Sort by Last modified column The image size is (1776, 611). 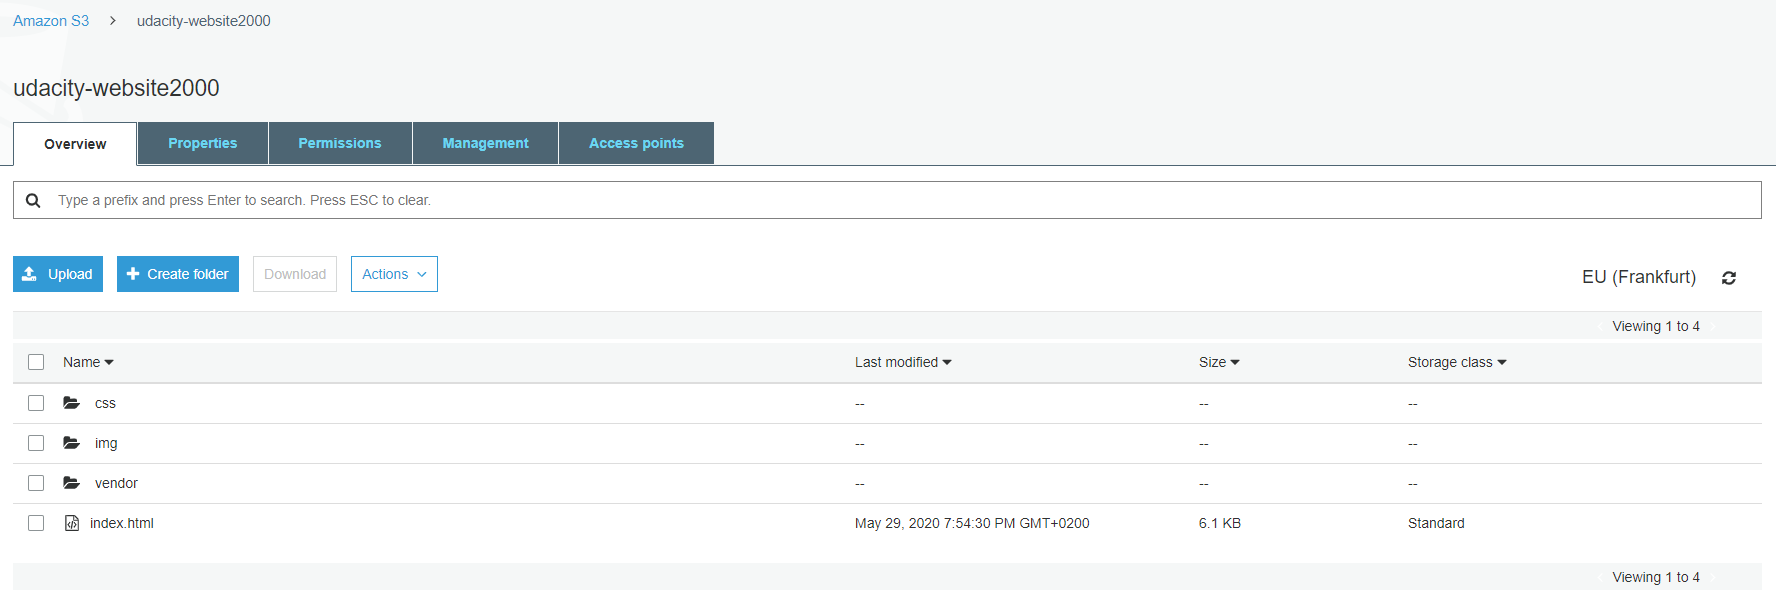click(903, 362)
